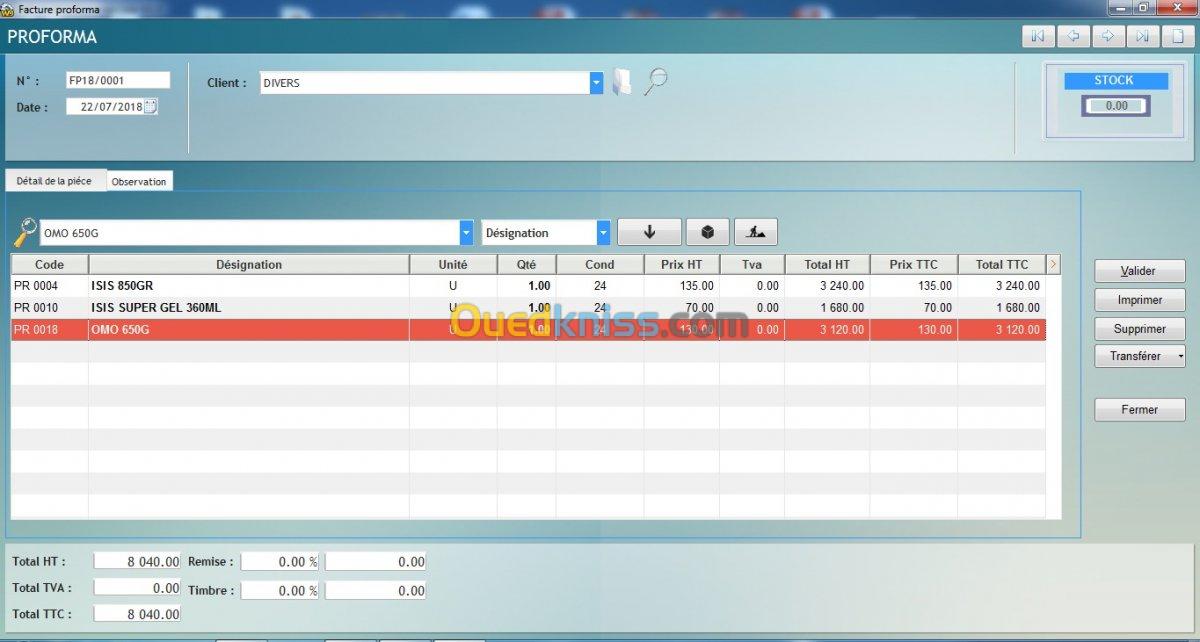
Task: Click the black cube product icon button
Action: [707, 232]
